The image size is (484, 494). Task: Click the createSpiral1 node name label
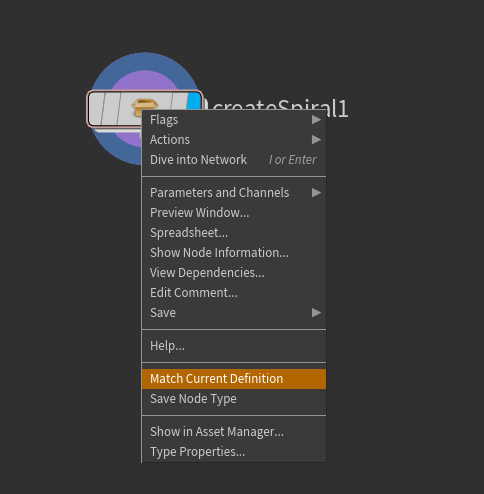point(279,106)
